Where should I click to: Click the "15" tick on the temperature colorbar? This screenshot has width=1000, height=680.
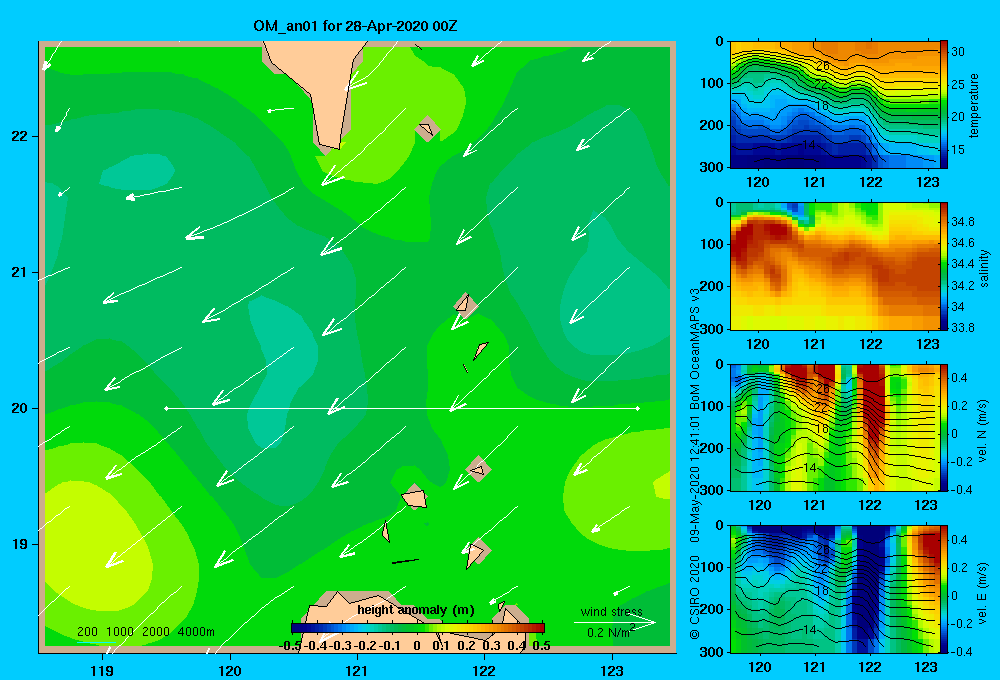[x=958, y=150]
